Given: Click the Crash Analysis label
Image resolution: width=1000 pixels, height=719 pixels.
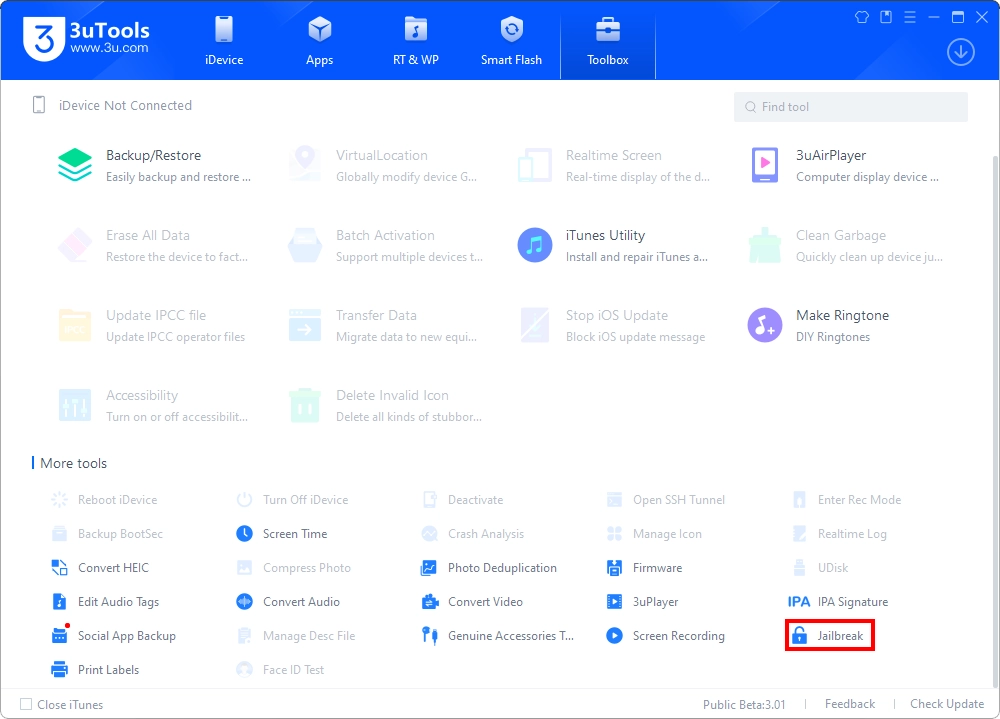Looking at the screenshot, I should pyautogui.click(x=486, y=533).
